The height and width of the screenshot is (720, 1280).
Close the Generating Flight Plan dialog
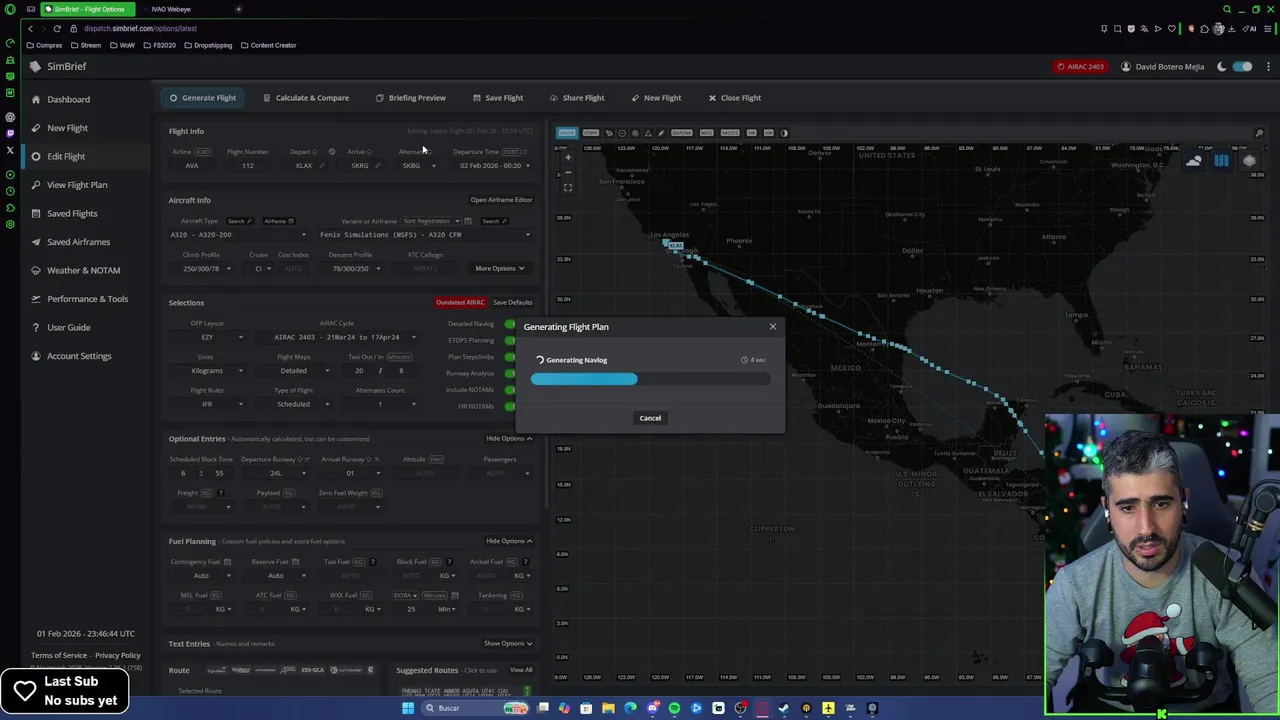coord(772,327)
